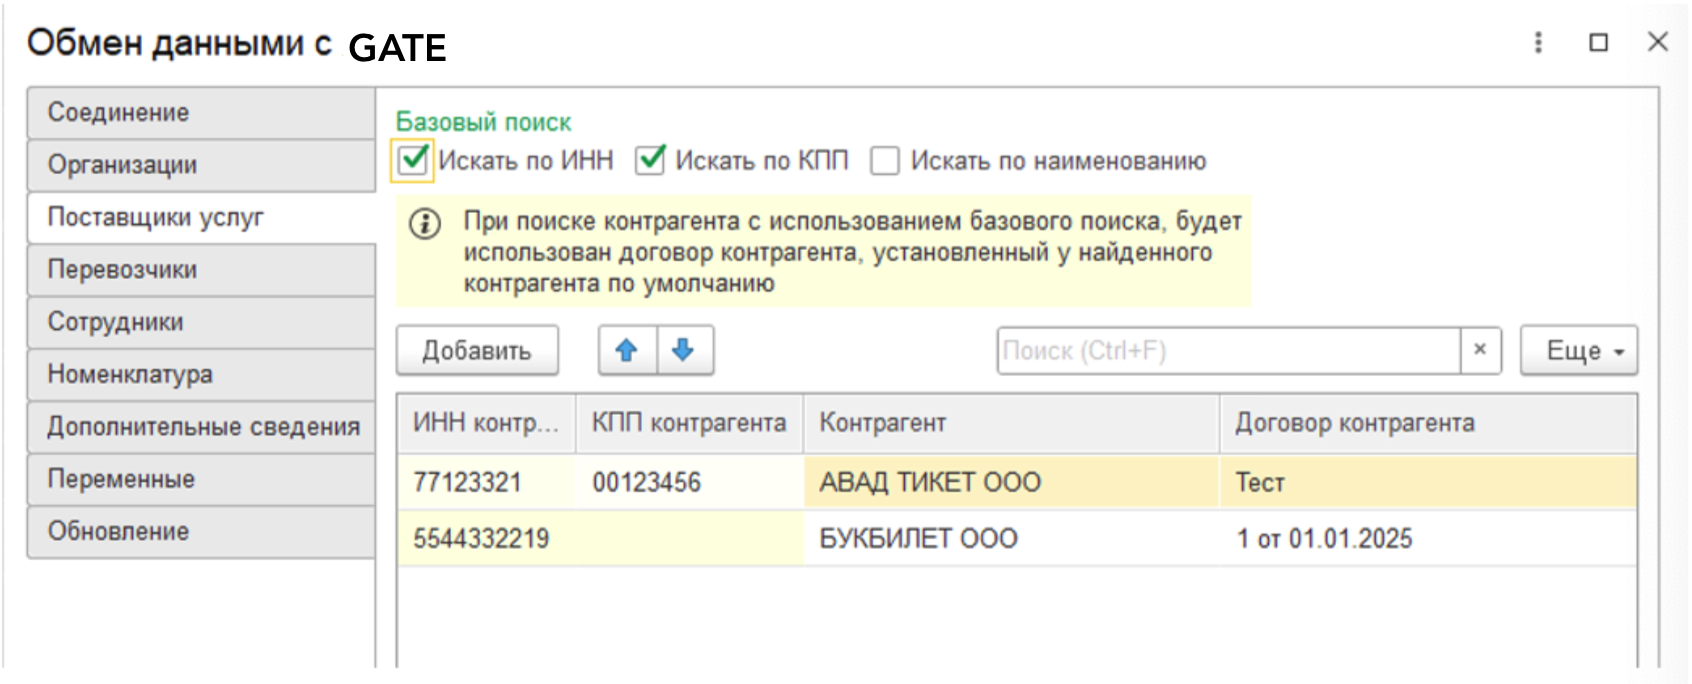Uncheck the 'Искать по КПП' checkbox
This screenshot has width=1692, height=684.
pos(650,160)
